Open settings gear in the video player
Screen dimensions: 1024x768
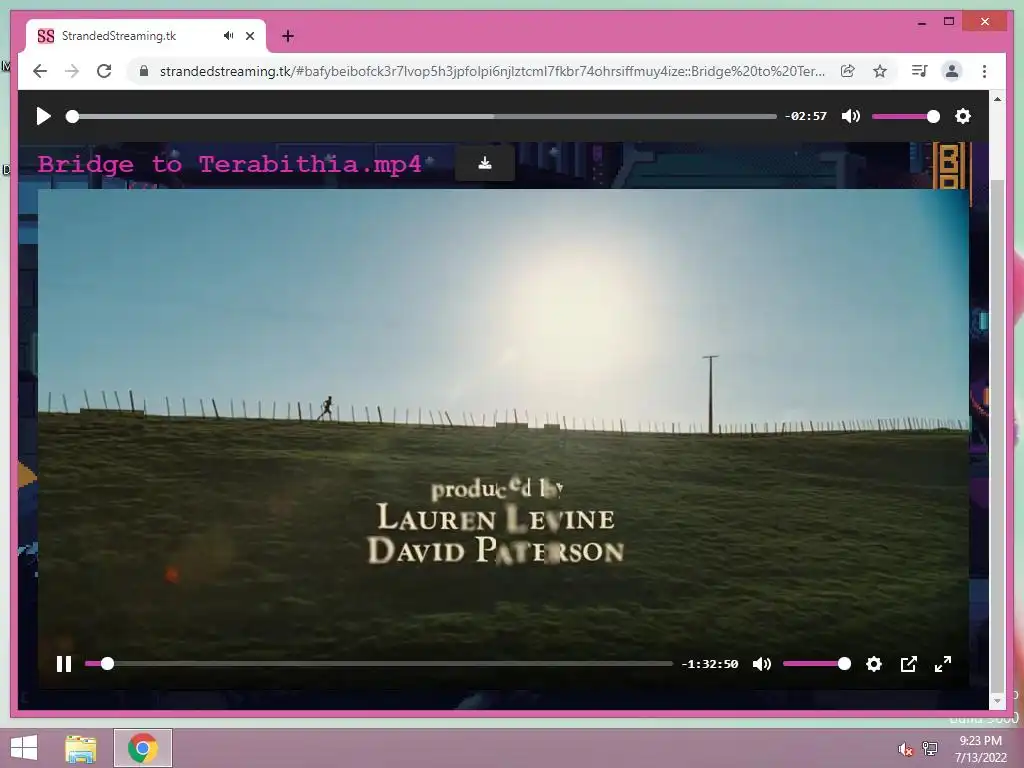874,664
